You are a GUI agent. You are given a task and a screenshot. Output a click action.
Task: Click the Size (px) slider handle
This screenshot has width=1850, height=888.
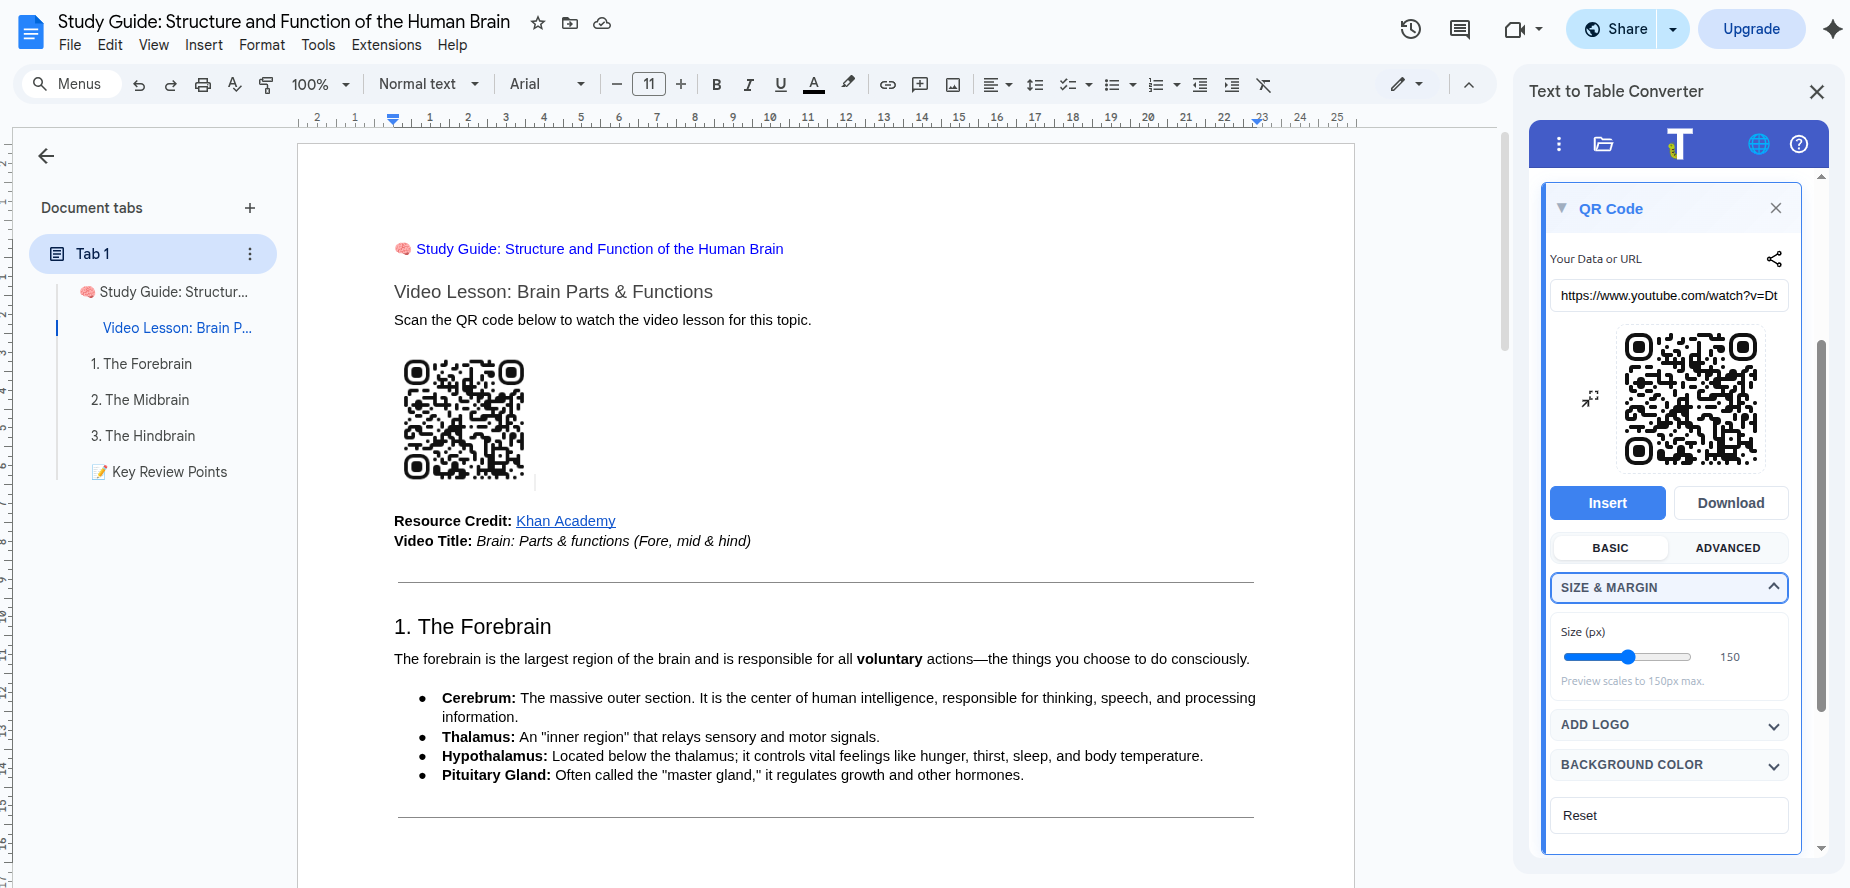click(1628, 657)
